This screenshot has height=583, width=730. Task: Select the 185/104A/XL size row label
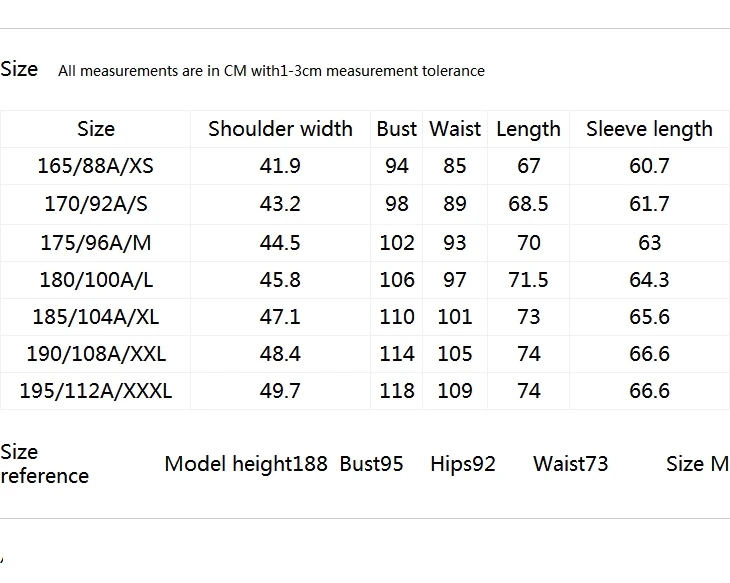point(96,317)
